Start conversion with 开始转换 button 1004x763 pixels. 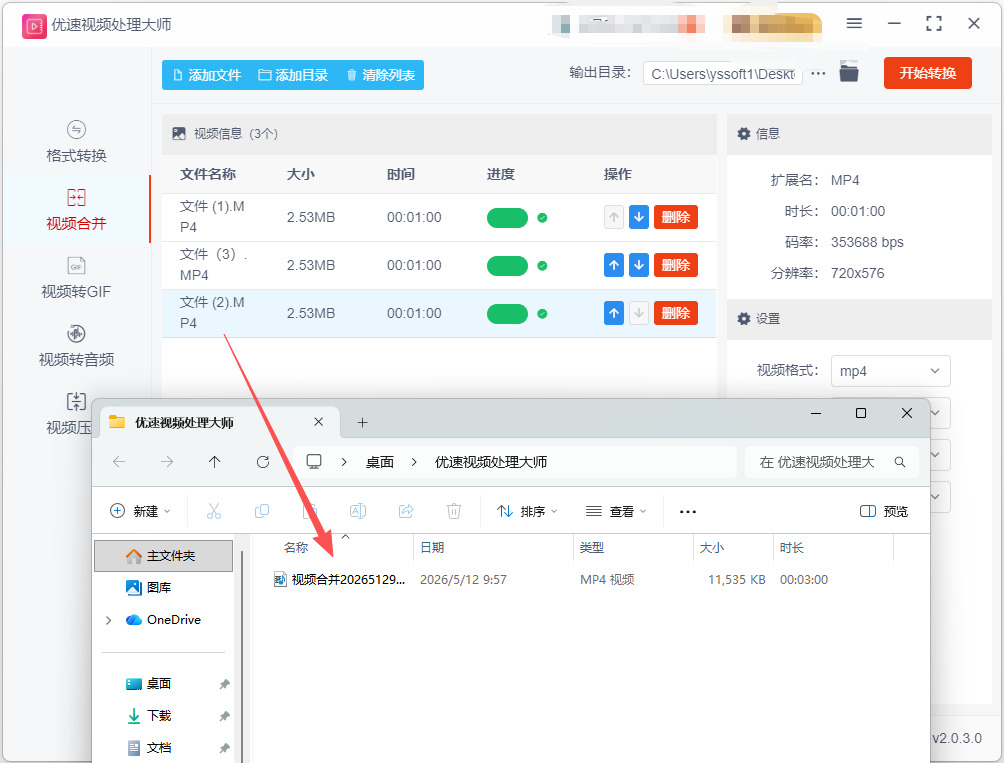click(927, 73)
